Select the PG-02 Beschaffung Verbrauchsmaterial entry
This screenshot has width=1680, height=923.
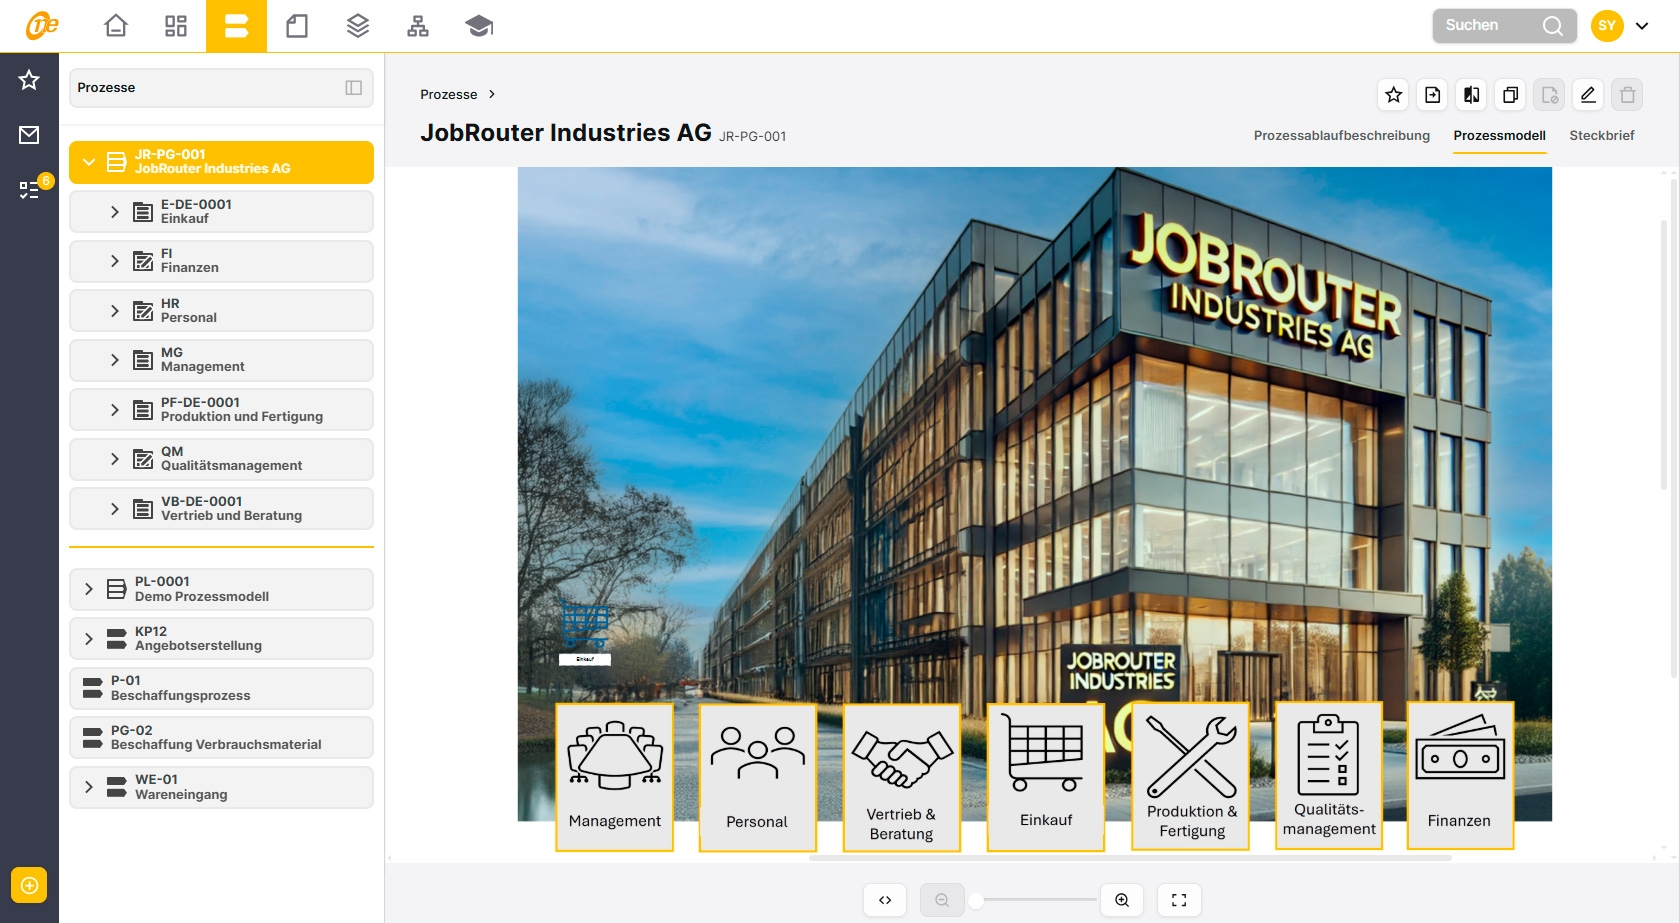point(221,738)
